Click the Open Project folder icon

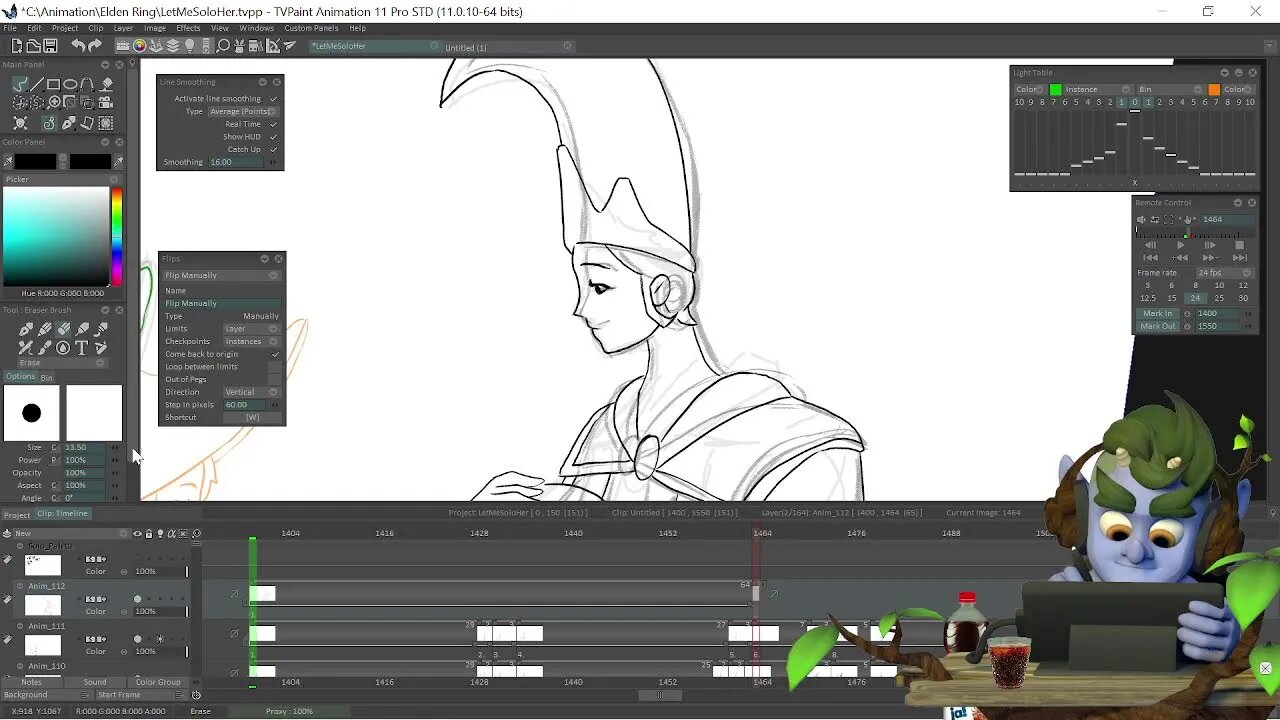[x=33, y=45]
